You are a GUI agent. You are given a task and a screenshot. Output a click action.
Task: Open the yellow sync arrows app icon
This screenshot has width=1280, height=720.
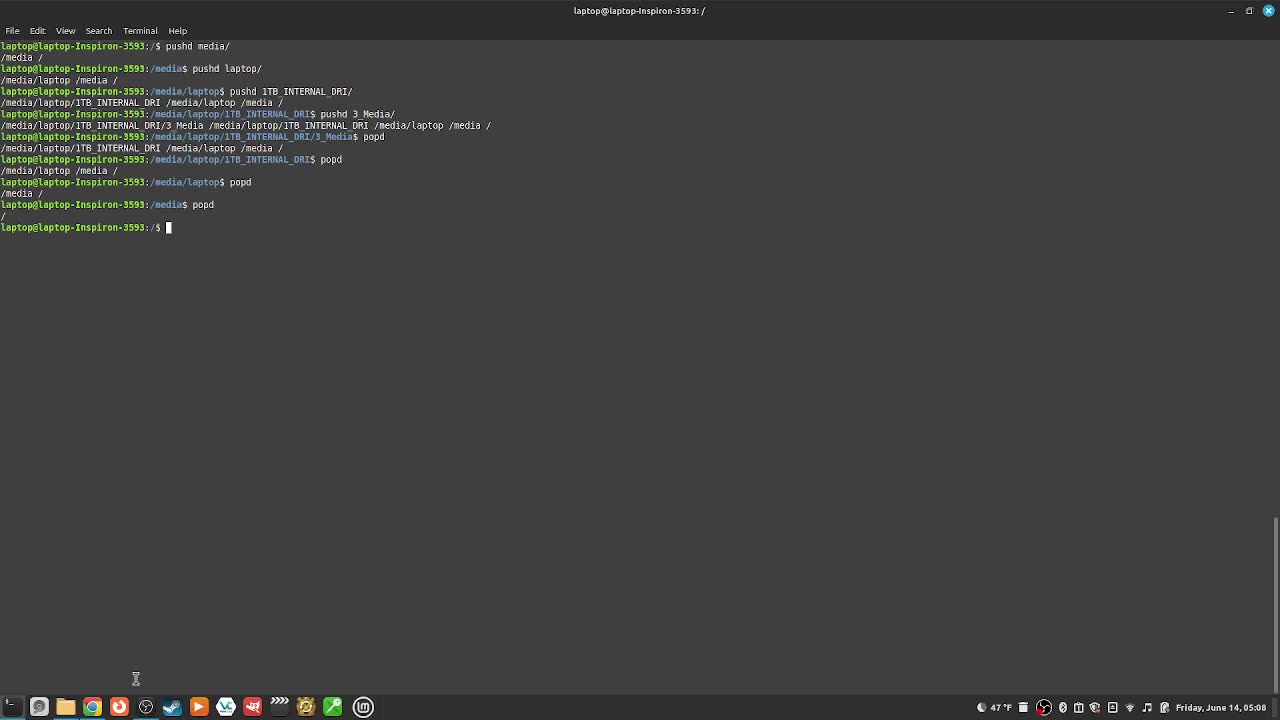[x=306, y=707]
